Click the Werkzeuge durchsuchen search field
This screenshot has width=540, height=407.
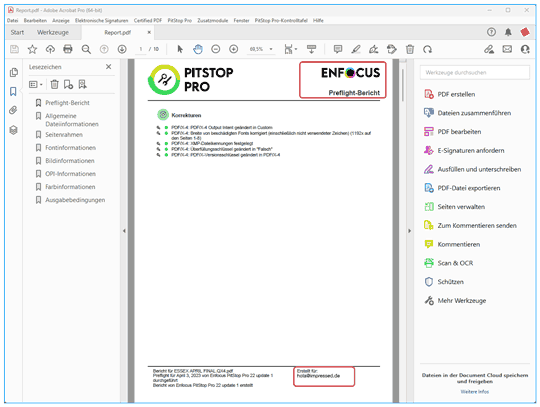(x=475, y=72)
